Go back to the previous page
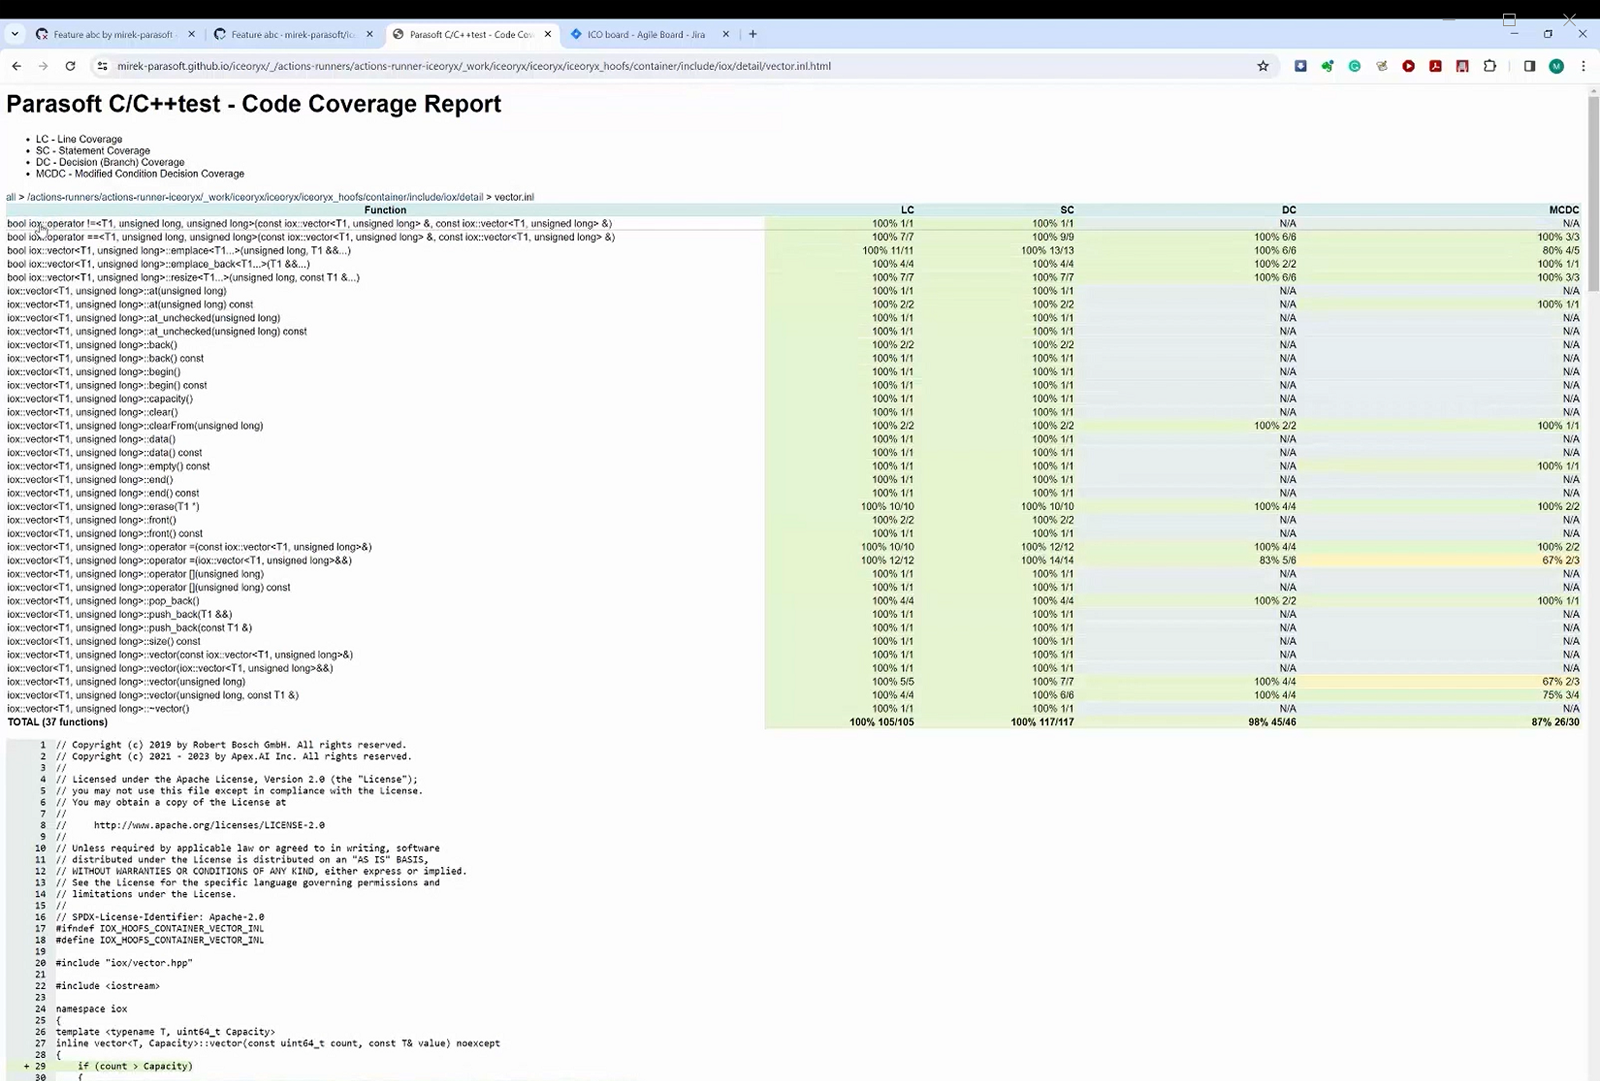Viewport: 1600px width, 1081px height. pyautogui.click(x=16, y=66)
